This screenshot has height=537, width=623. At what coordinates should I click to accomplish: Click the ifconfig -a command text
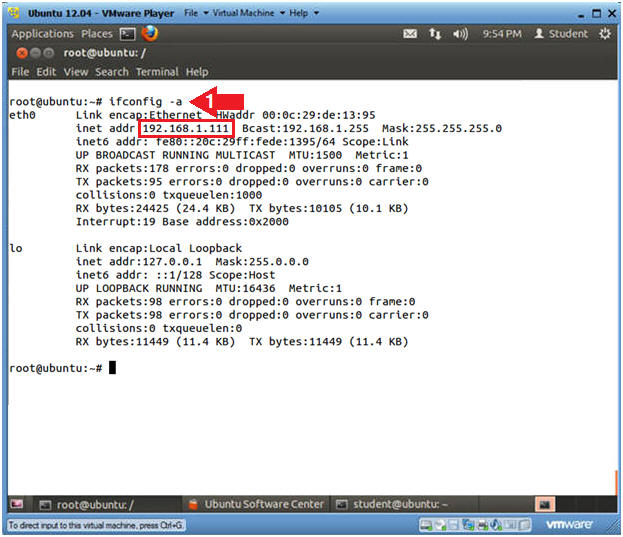[145, 102]
